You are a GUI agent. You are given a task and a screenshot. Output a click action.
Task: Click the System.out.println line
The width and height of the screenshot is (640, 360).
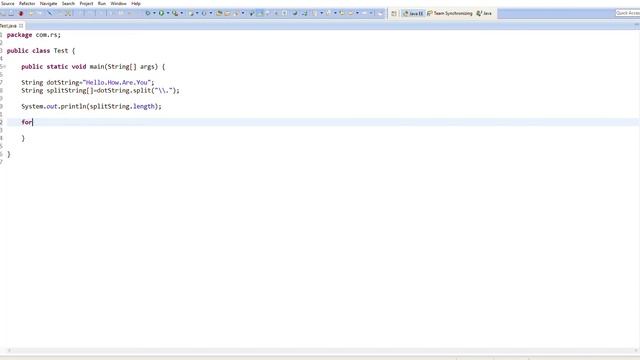(91, 107)
